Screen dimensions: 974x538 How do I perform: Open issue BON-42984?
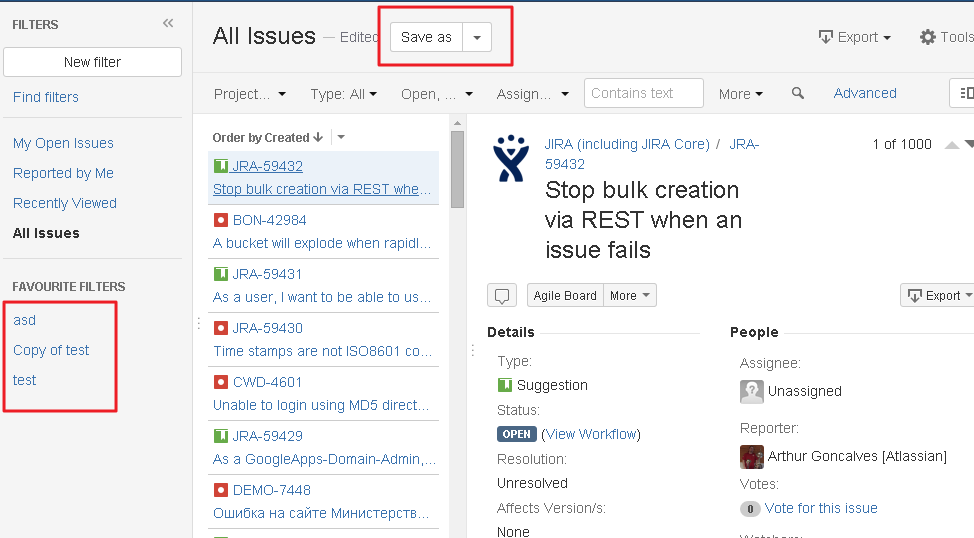click(270, 220)
